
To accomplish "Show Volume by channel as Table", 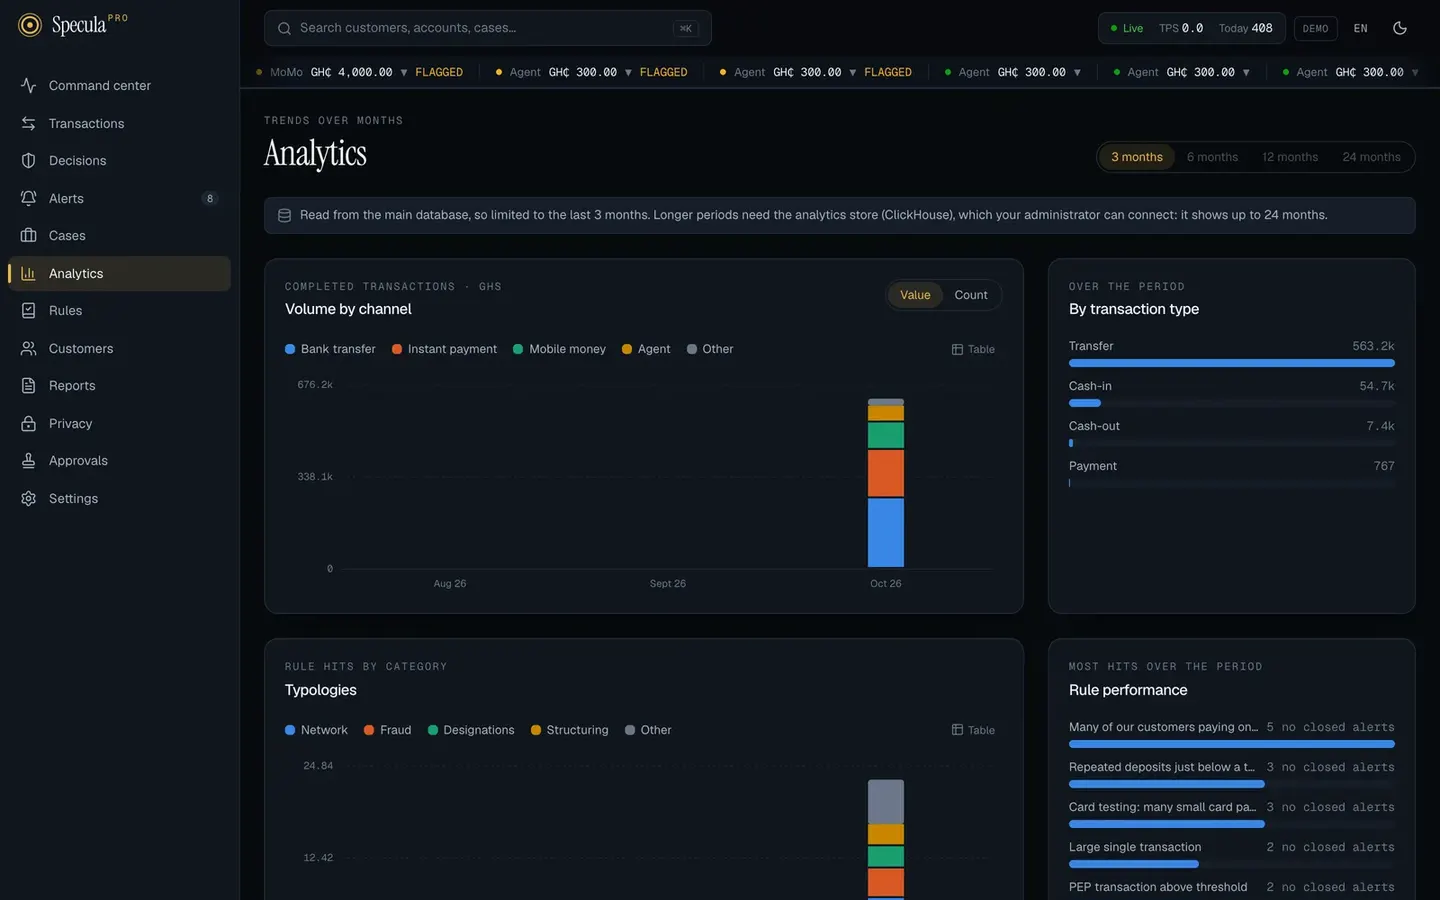I will pos(973,349).
